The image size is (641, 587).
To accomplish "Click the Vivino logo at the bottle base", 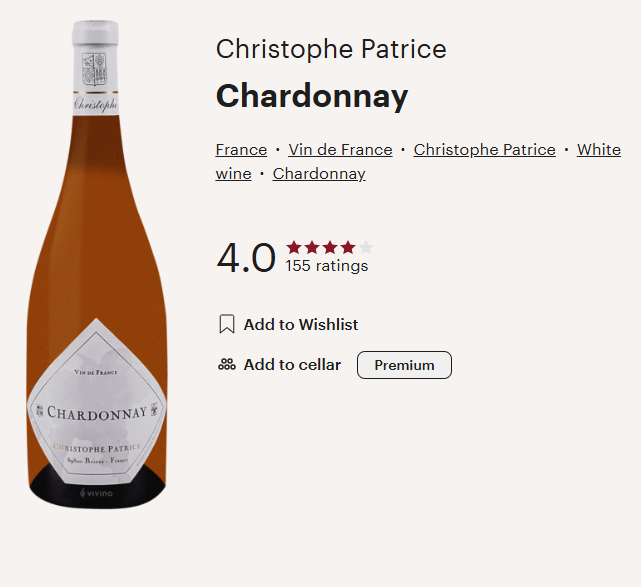I will (97, 493).
